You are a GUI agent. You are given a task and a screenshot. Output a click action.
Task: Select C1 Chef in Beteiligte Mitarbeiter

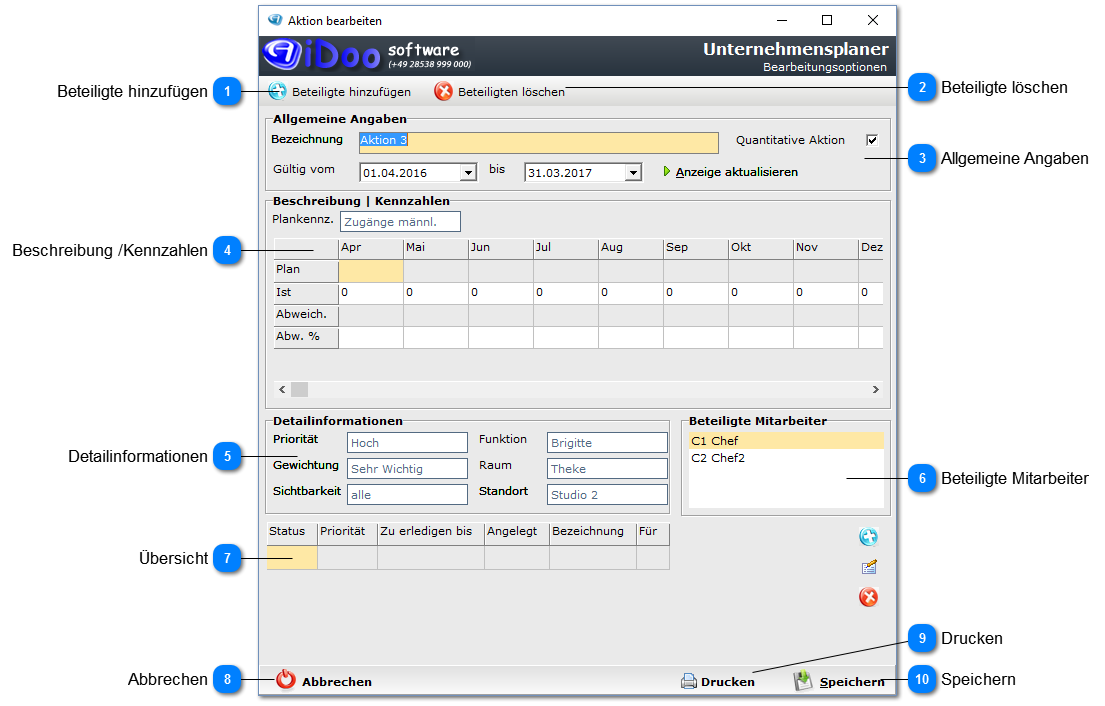point(786,441)
